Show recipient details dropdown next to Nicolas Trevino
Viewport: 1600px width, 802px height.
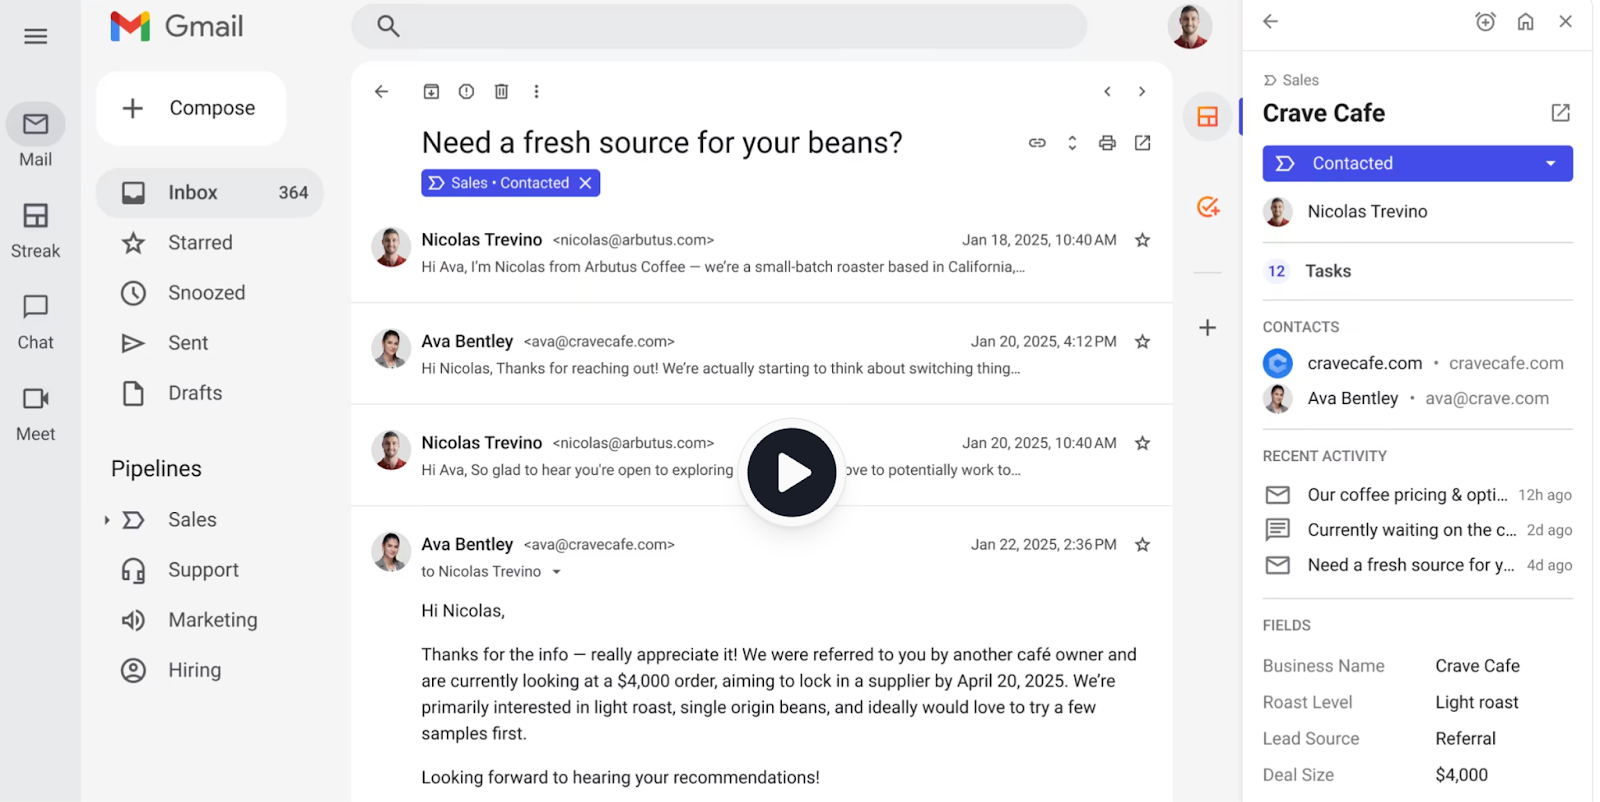pyautogui.click(x=557, y=572)
